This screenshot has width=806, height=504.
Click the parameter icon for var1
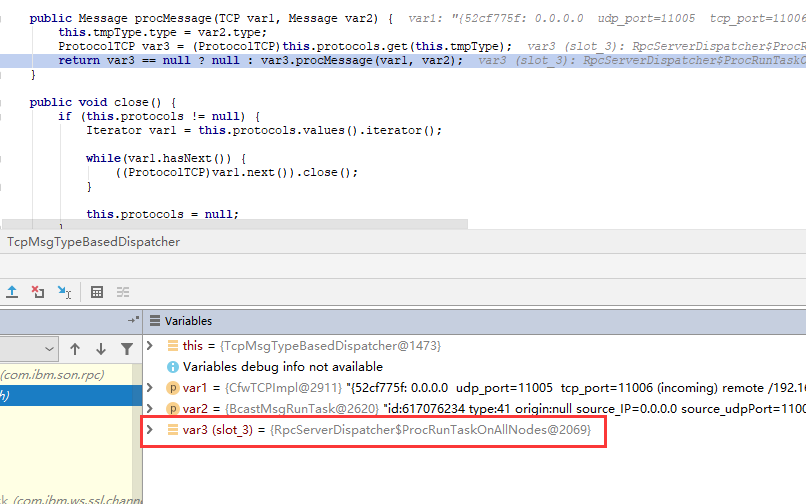(173, 388)
